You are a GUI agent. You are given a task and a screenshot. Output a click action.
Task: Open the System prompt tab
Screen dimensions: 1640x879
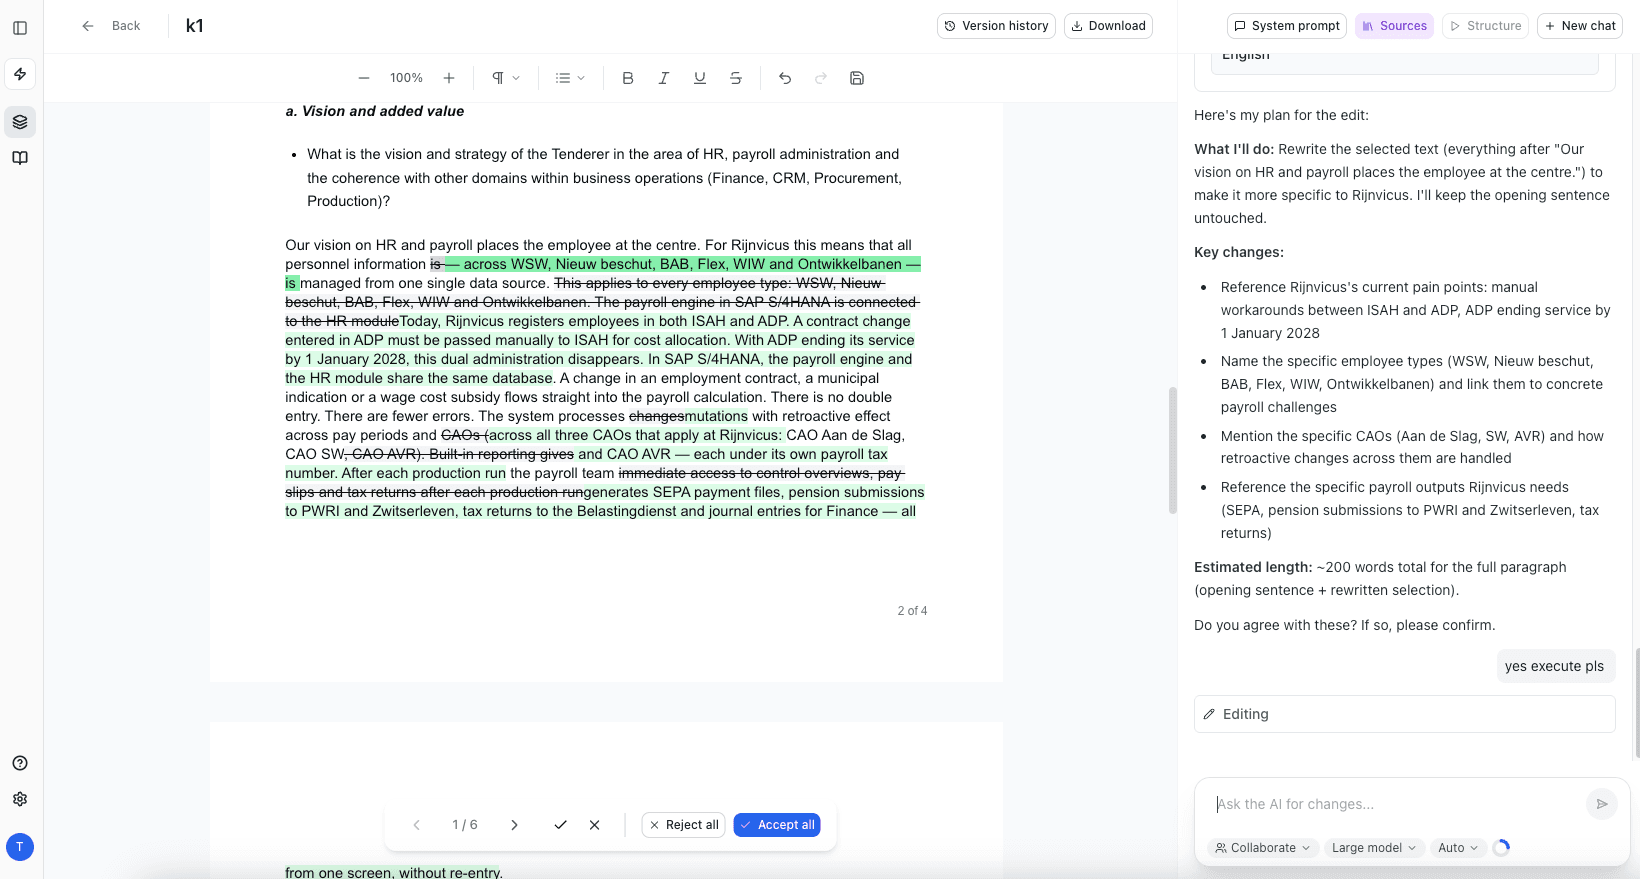click(1286, 26)
